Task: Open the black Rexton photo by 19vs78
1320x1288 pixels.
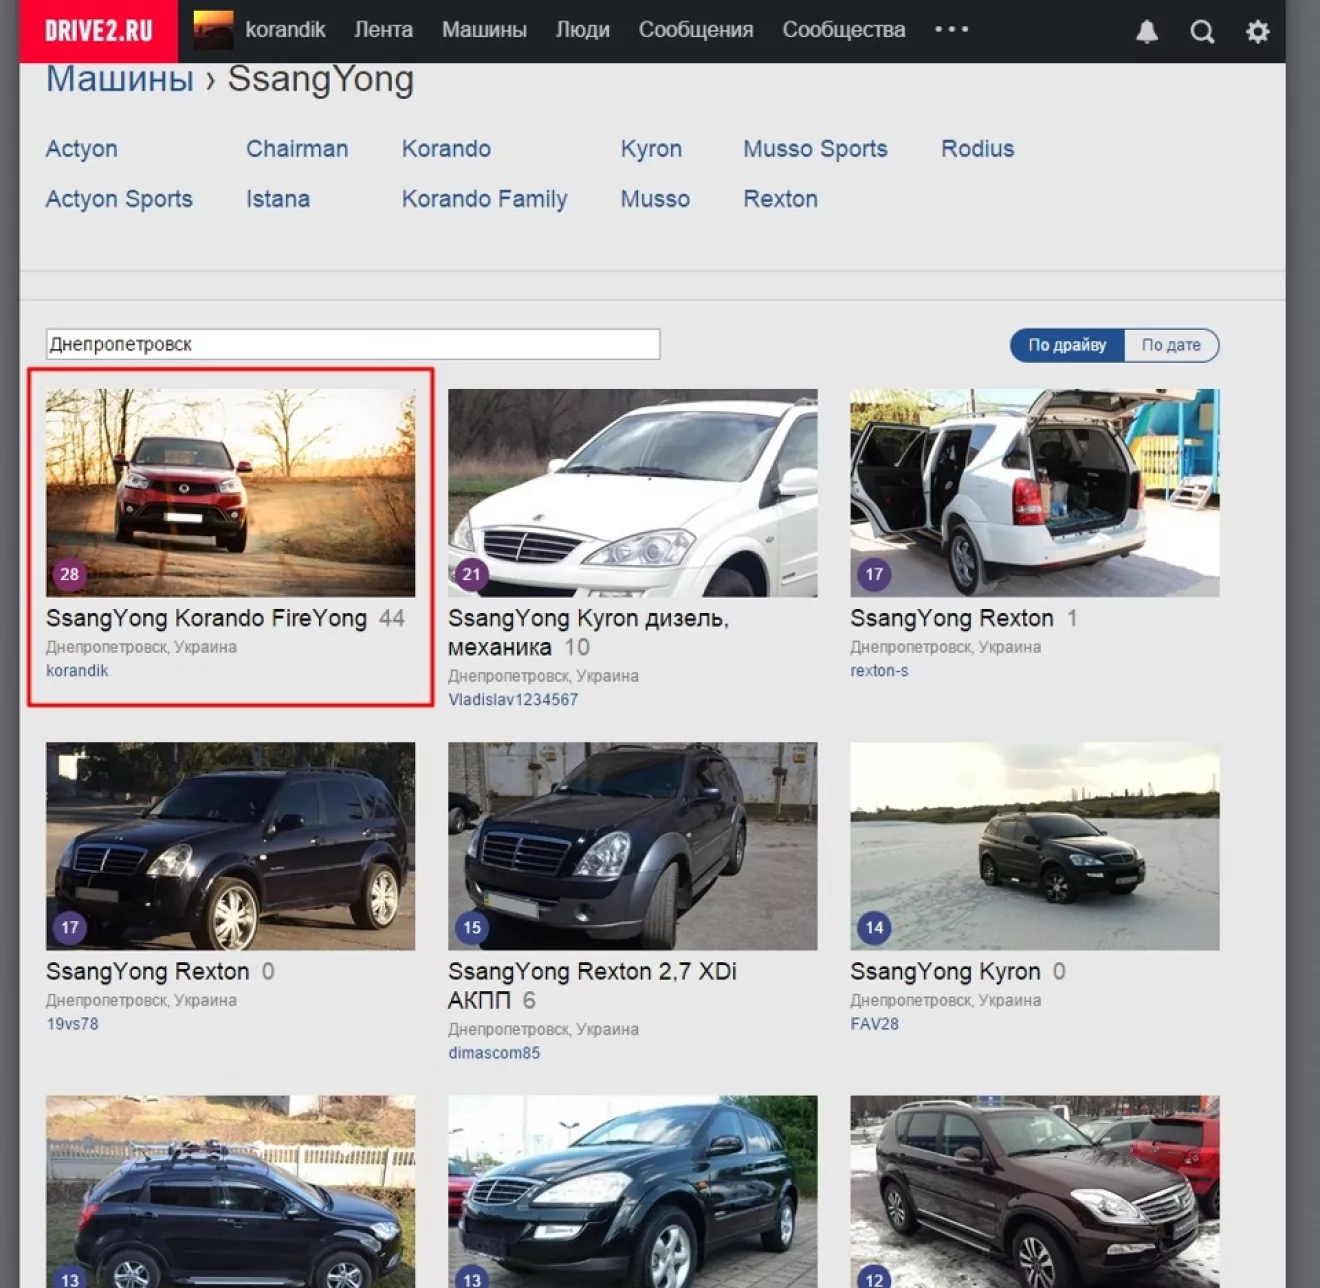Action: tap(230, 846)
